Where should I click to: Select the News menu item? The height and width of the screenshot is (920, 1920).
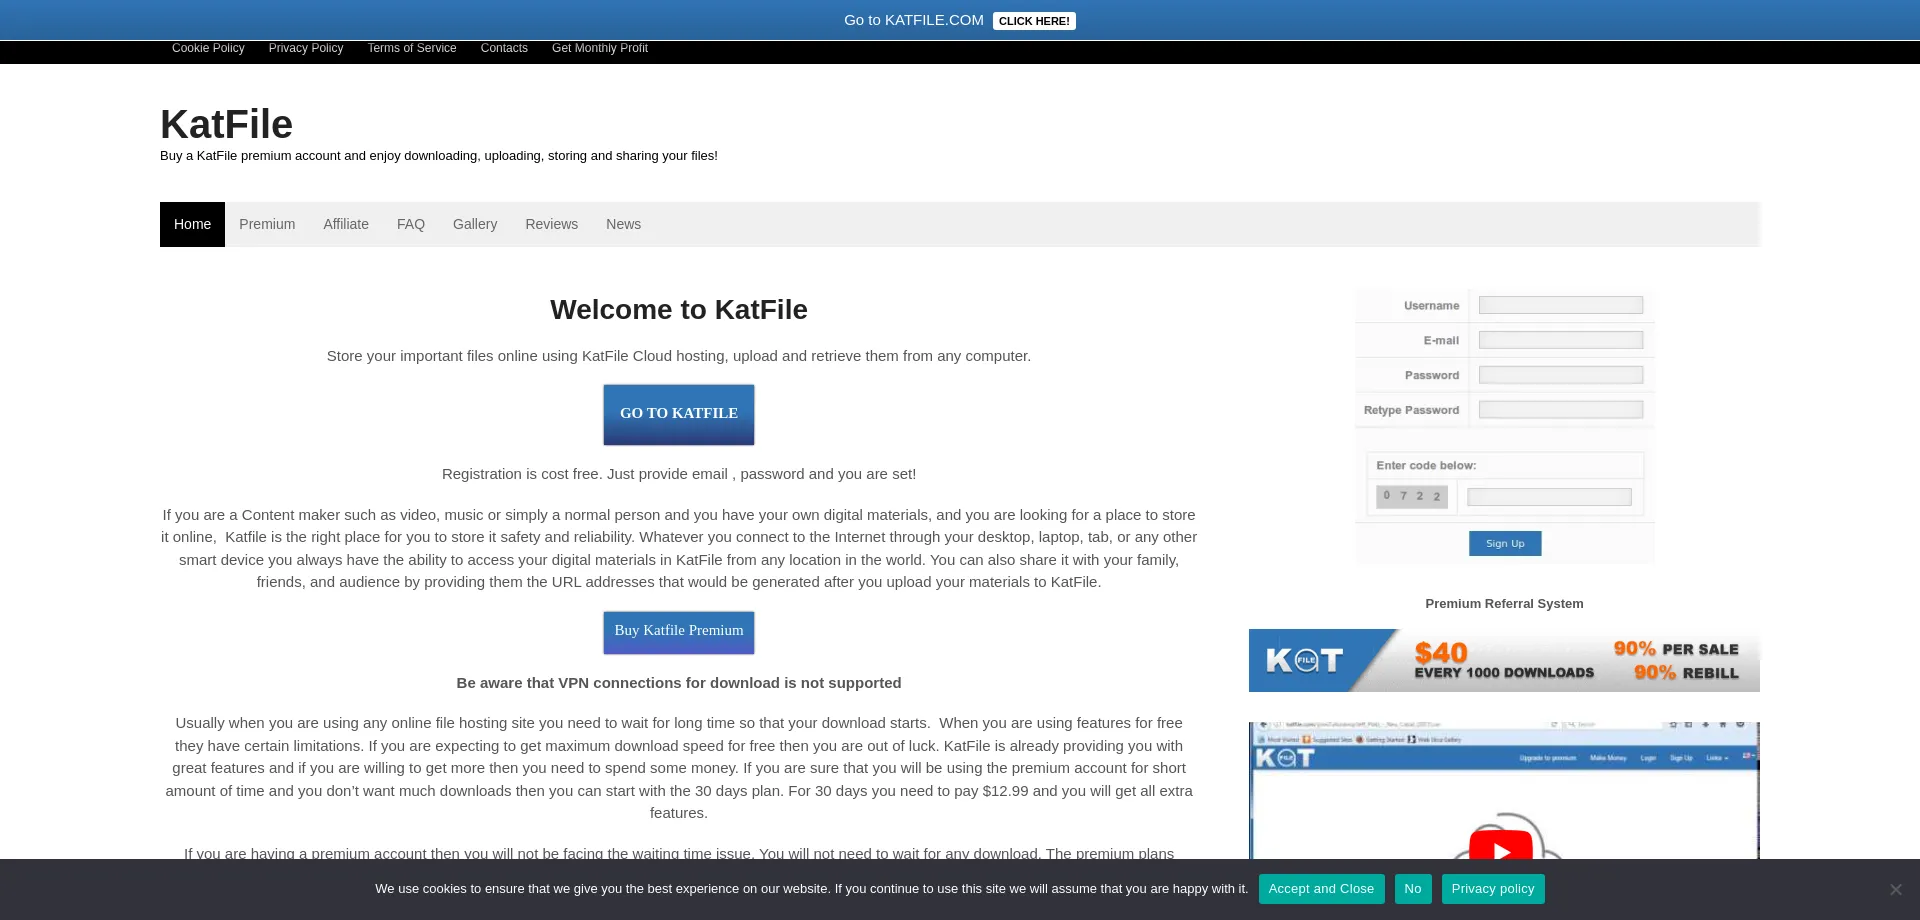pyautogui.click(x=623, y=224)
